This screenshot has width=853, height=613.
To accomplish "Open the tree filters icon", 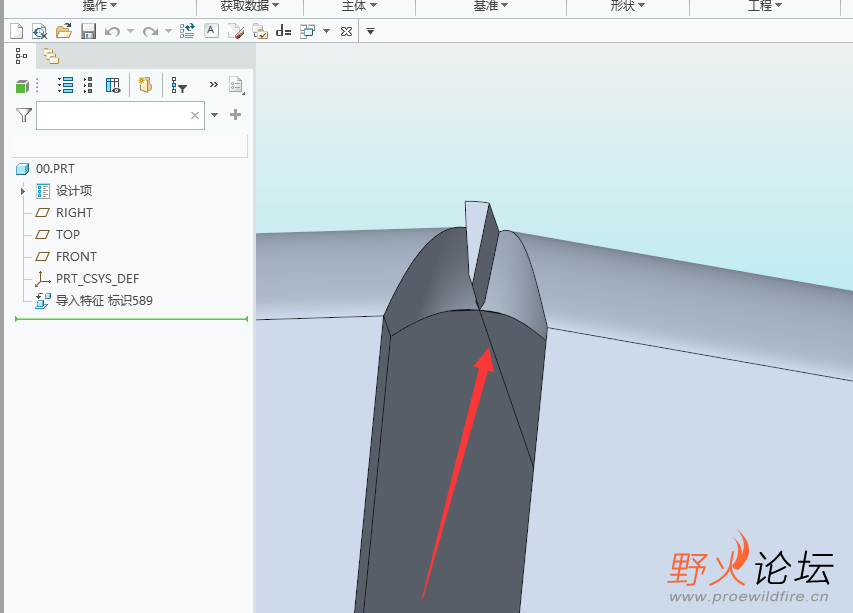I will pyautogui.click(x=179, y=85).
